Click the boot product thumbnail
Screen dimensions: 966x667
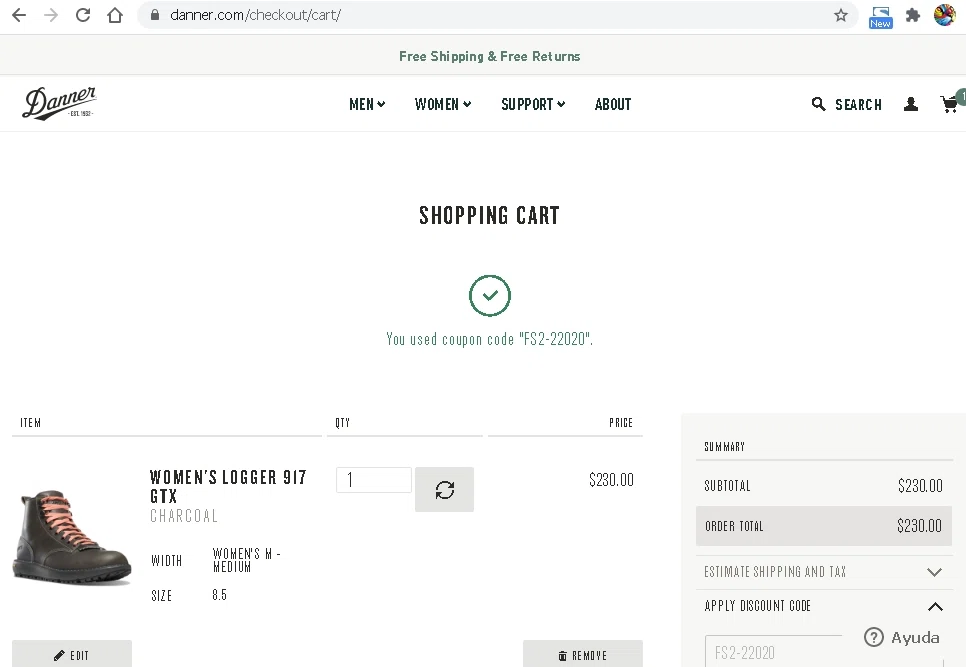[72, 537]
